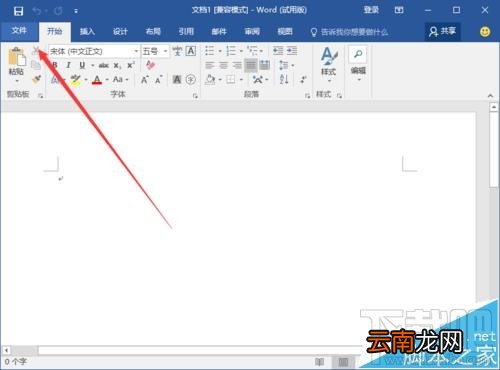Switch to the 布局 Layout tab

click(153, 32)
